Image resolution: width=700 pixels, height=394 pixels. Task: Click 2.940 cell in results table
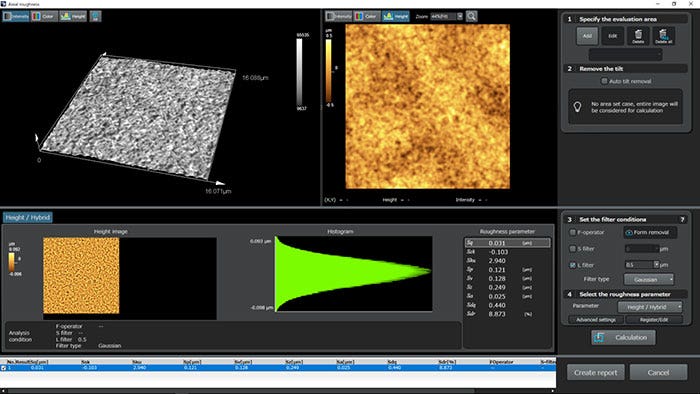[x=139, y=368]
